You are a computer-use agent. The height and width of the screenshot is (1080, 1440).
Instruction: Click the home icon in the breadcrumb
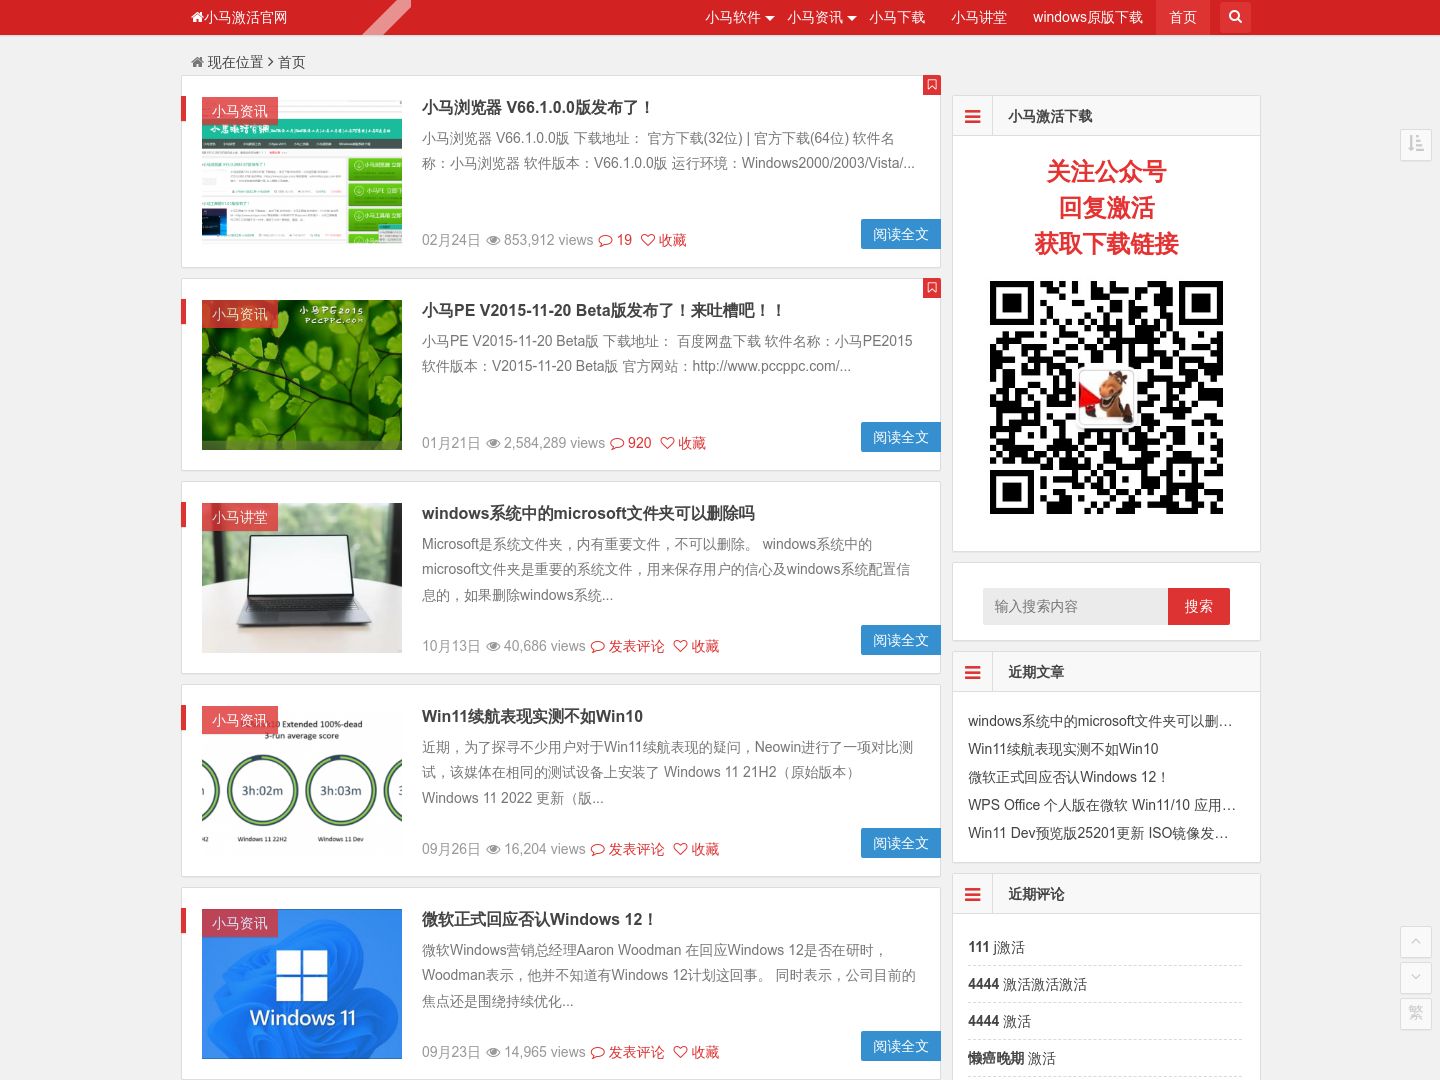click(197, 62)
